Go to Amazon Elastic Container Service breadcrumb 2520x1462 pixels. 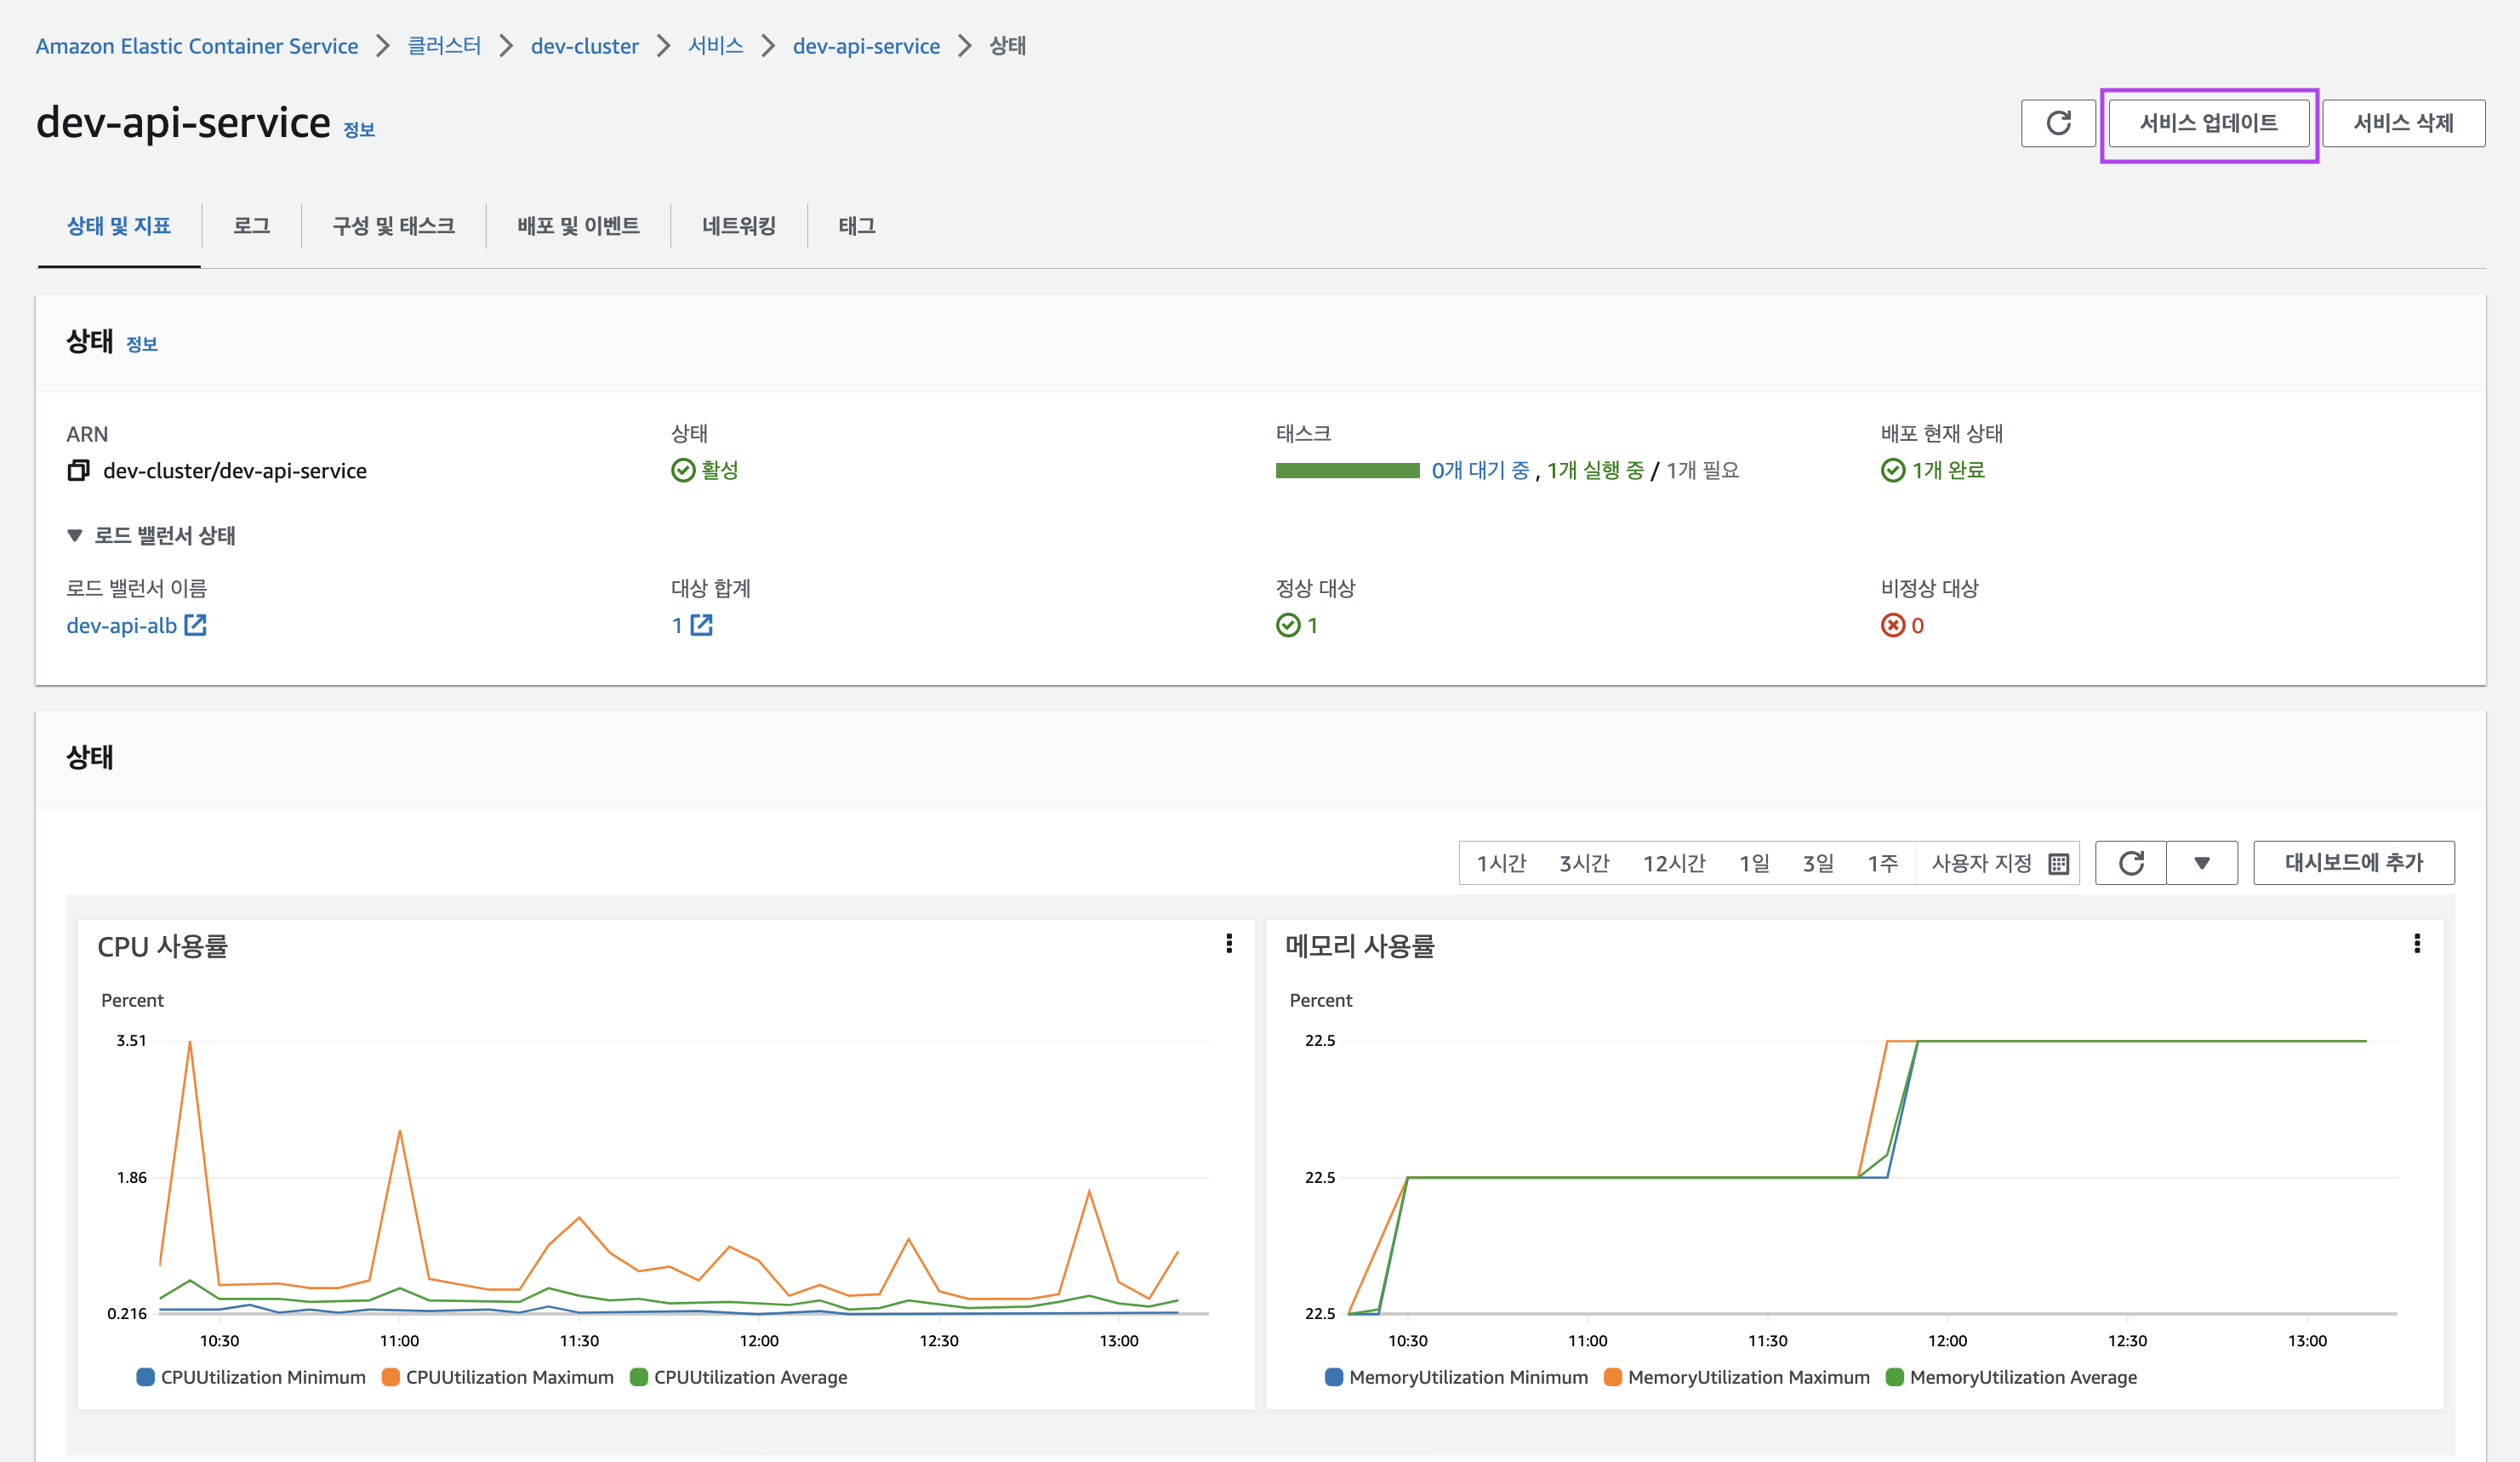[197, 46]
